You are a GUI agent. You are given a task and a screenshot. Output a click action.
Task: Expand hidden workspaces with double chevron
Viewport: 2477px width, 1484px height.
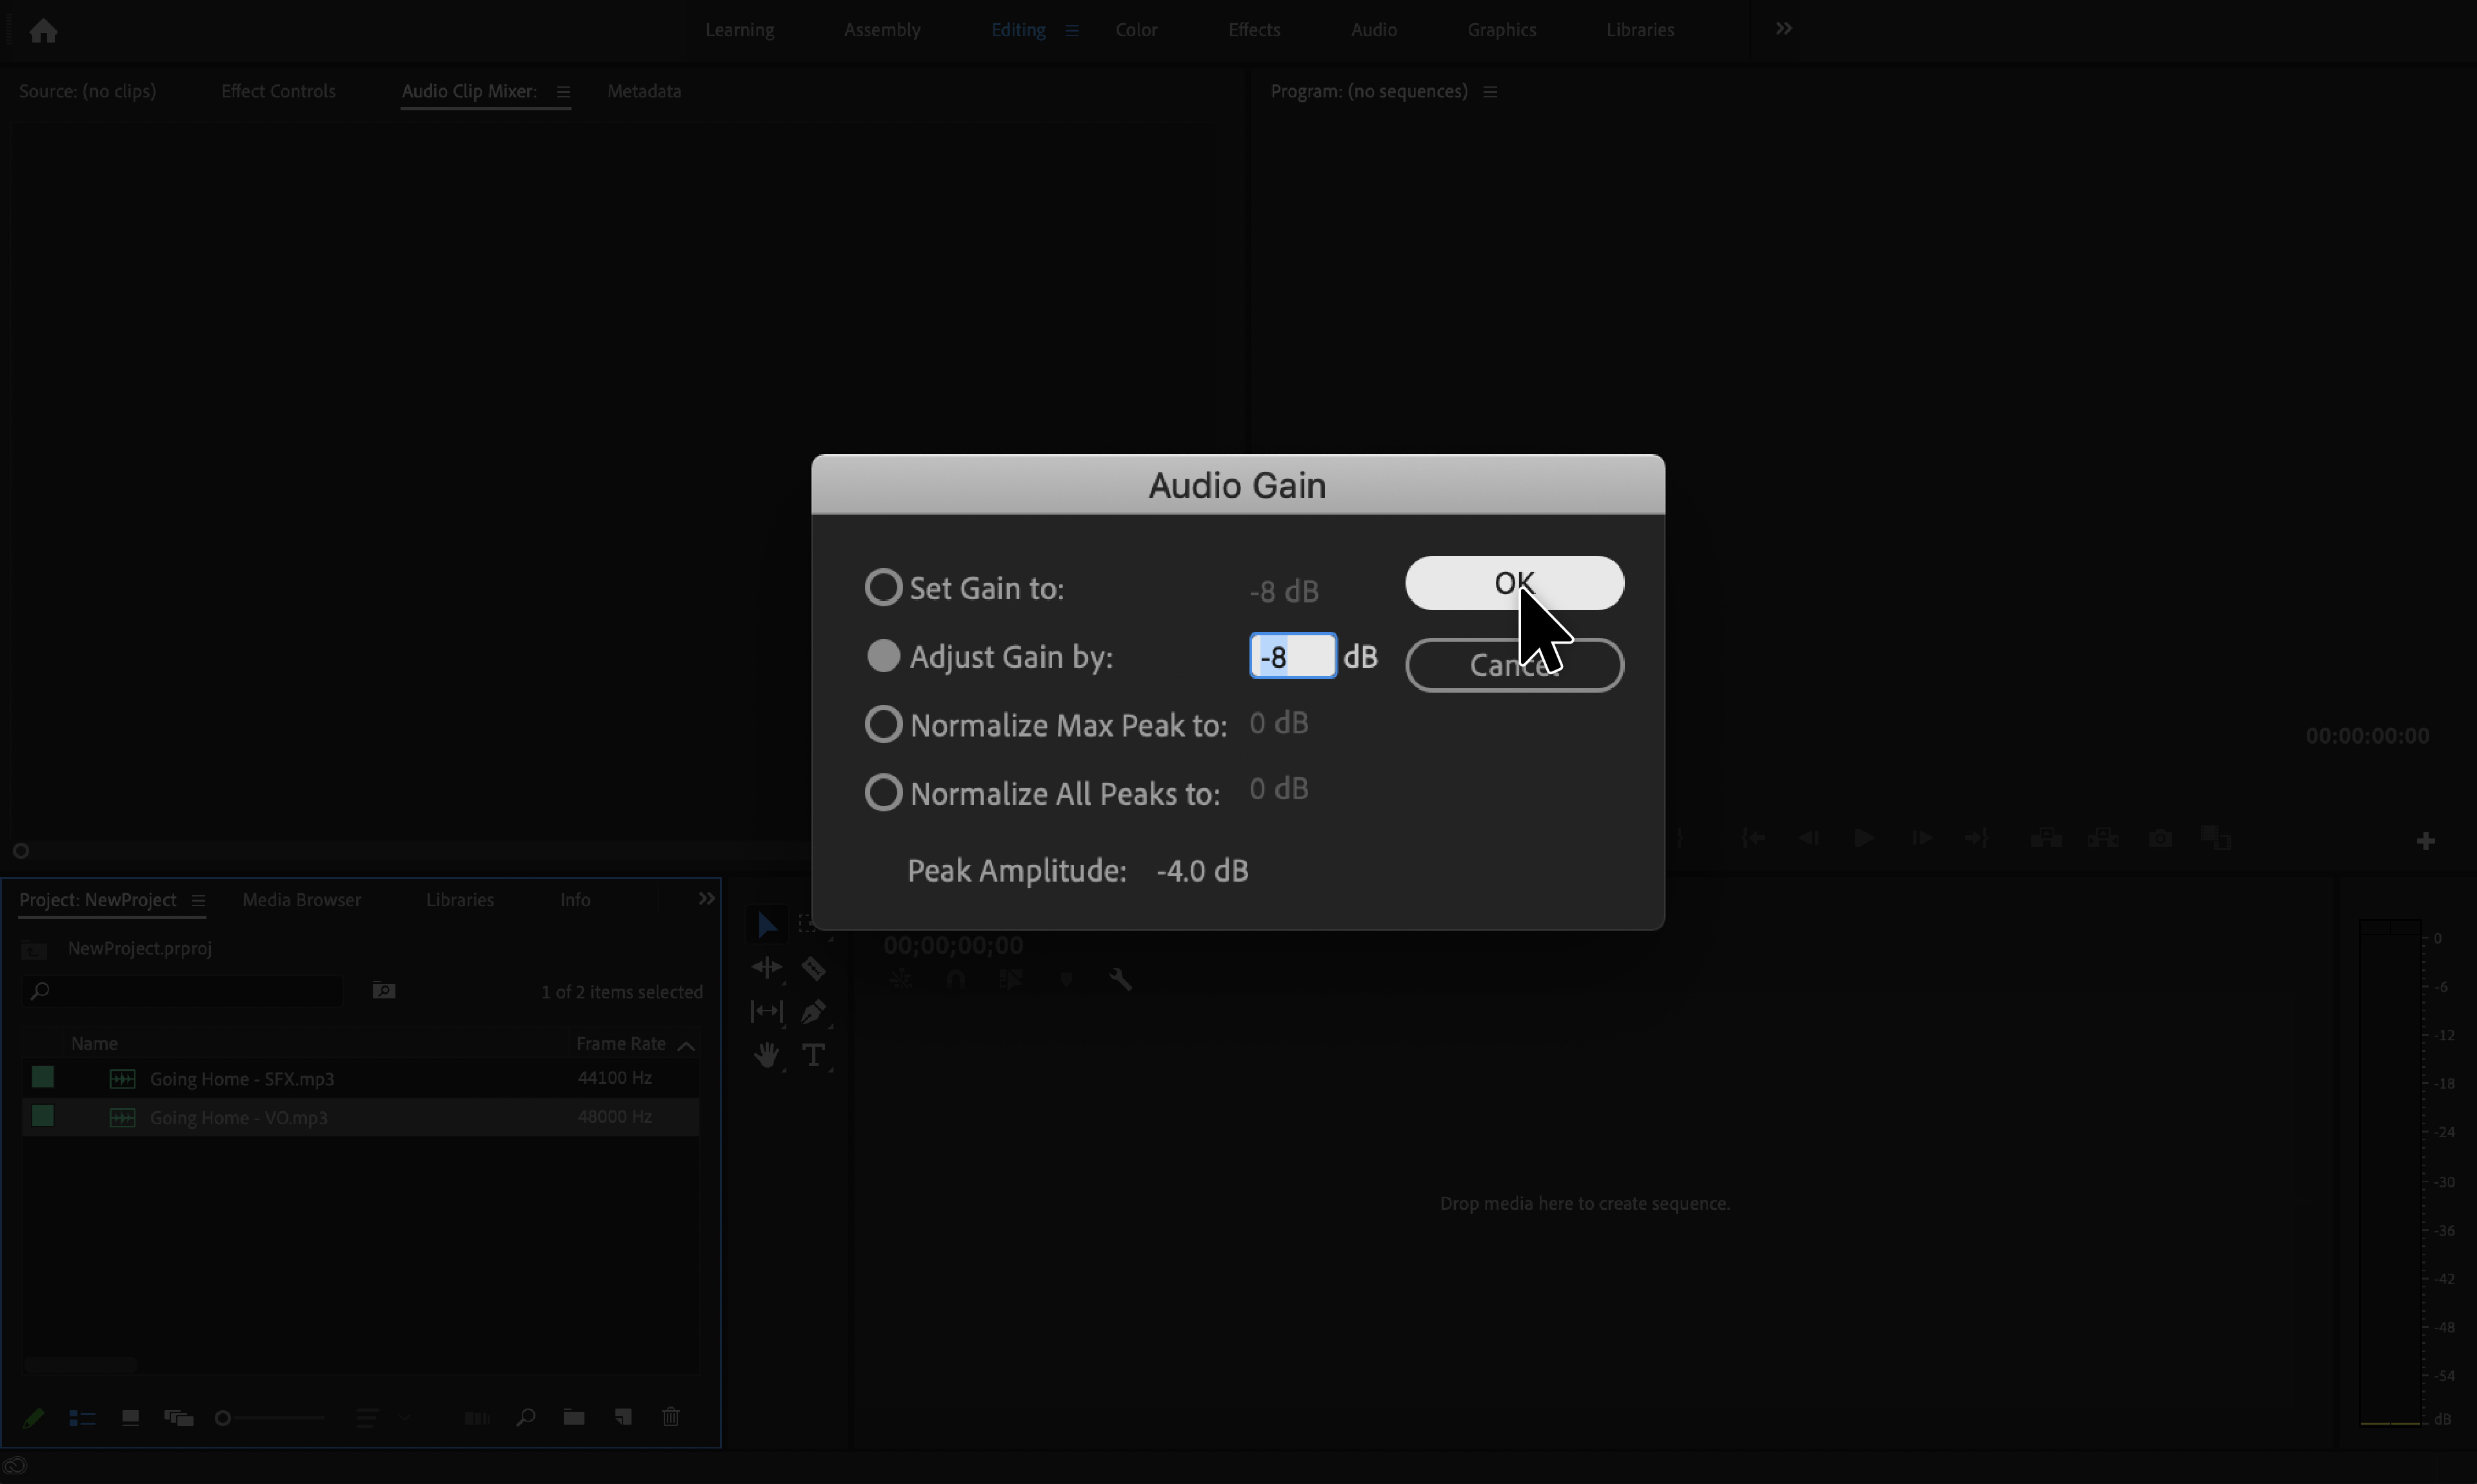[1783, 29]
